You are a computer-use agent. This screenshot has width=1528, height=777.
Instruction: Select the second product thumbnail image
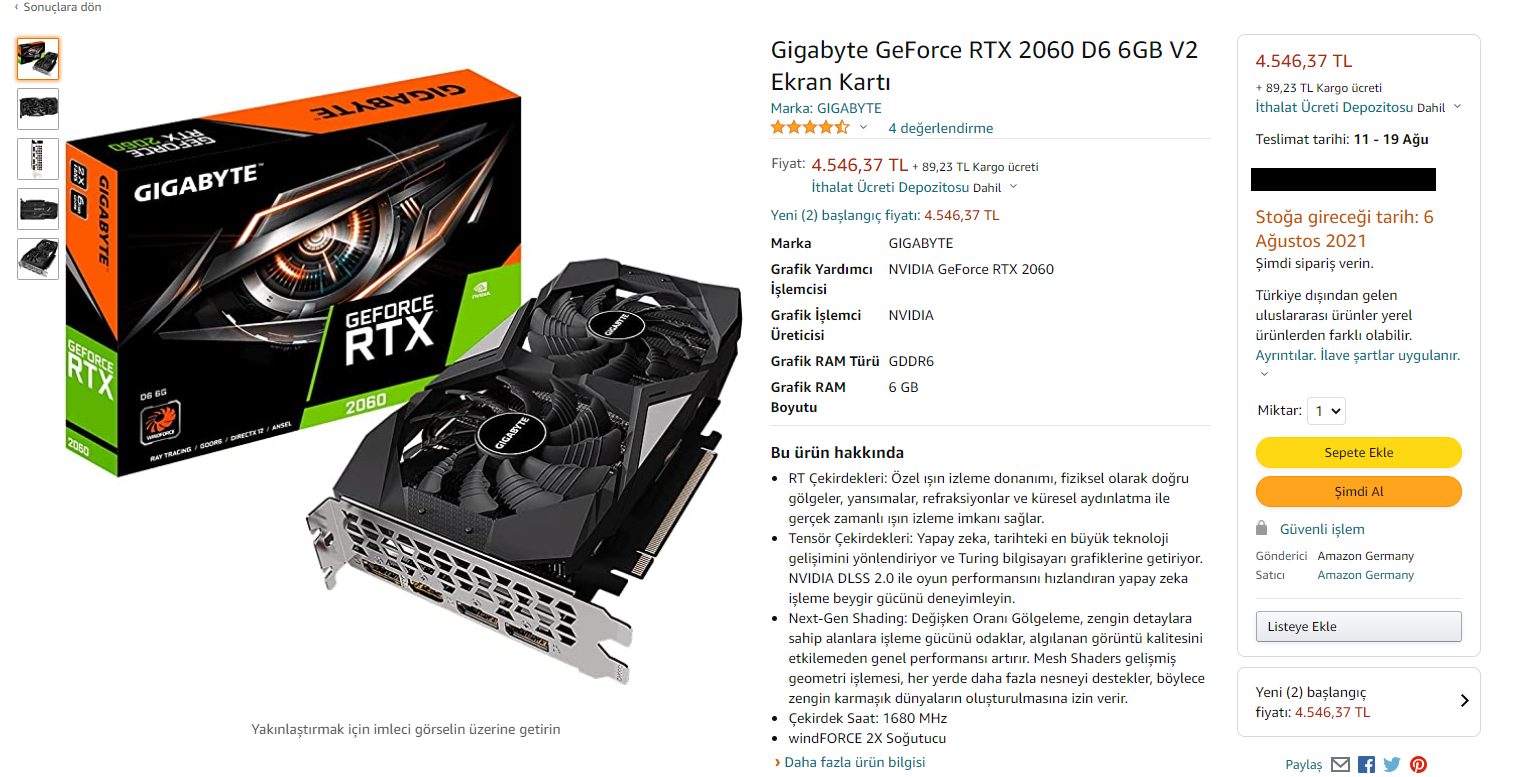38,109
